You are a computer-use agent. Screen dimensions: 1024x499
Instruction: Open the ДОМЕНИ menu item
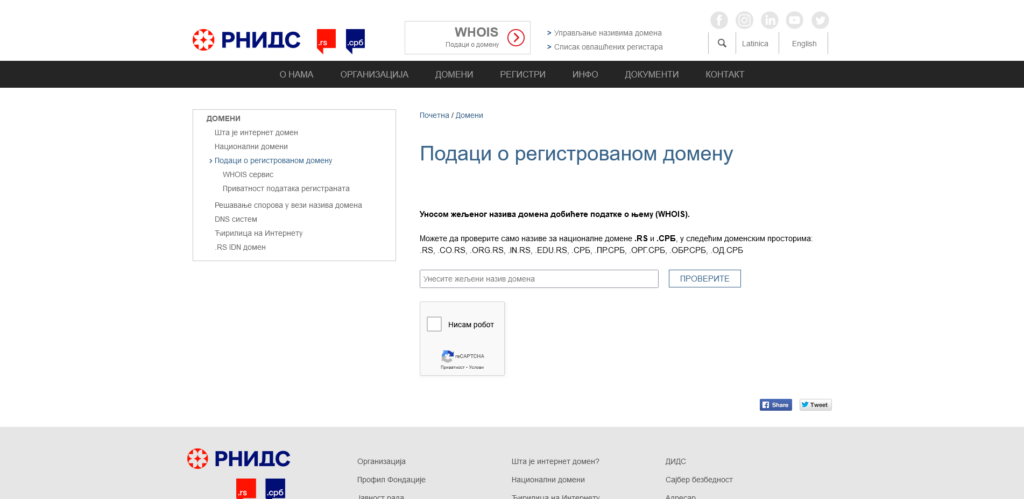click(454, 74)
